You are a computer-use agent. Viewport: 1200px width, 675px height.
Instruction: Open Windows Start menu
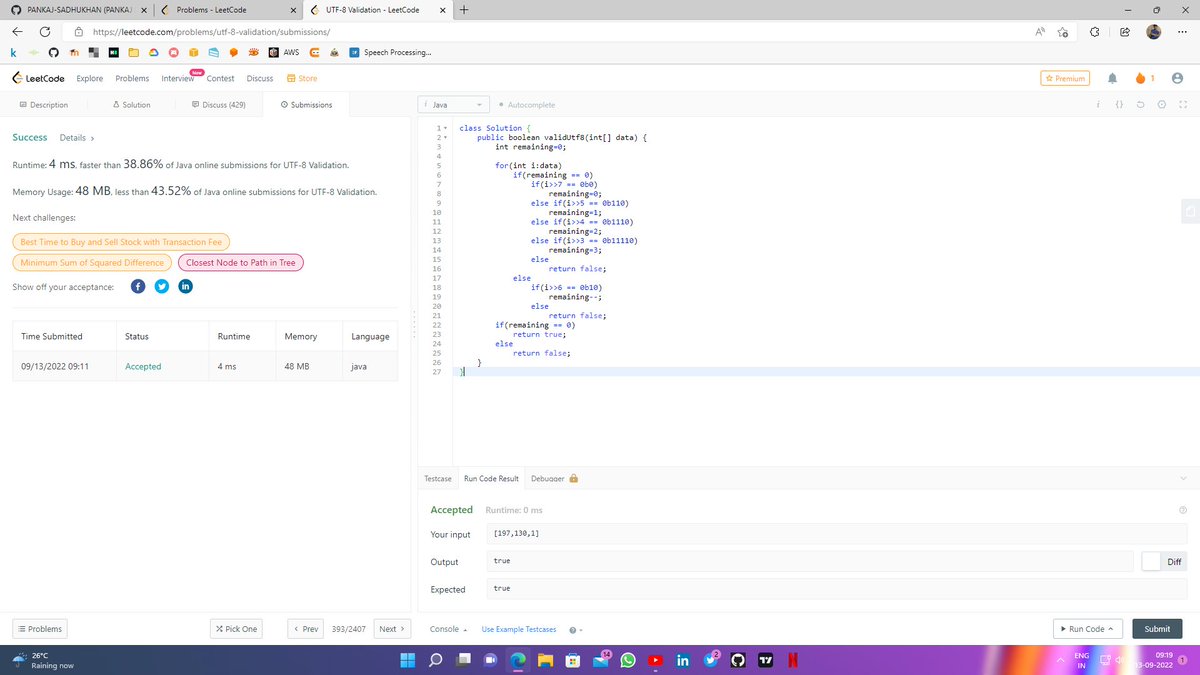click(x=409, y=660)
